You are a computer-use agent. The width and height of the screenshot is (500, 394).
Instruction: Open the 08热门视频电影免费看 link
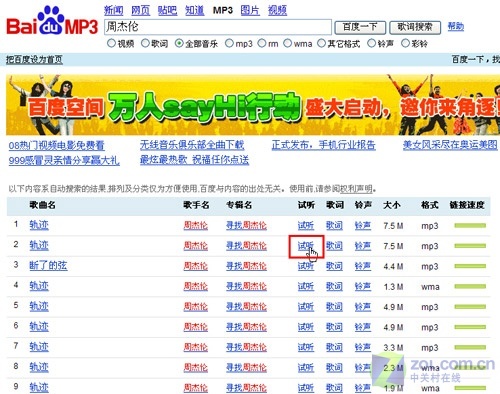pos(57,145)
